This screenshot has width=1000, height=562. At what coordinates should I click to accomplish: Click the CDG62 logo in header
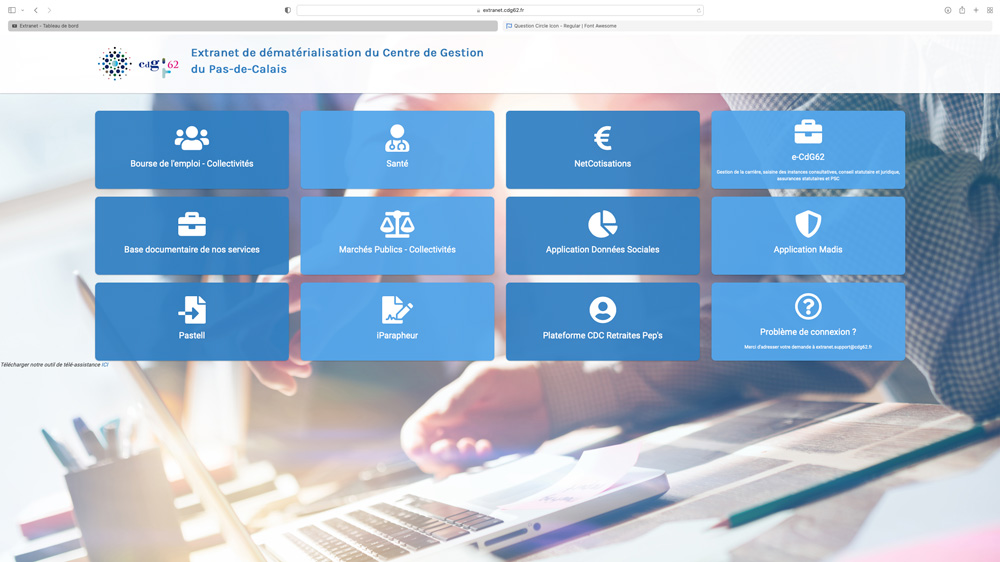pos(138,64)
